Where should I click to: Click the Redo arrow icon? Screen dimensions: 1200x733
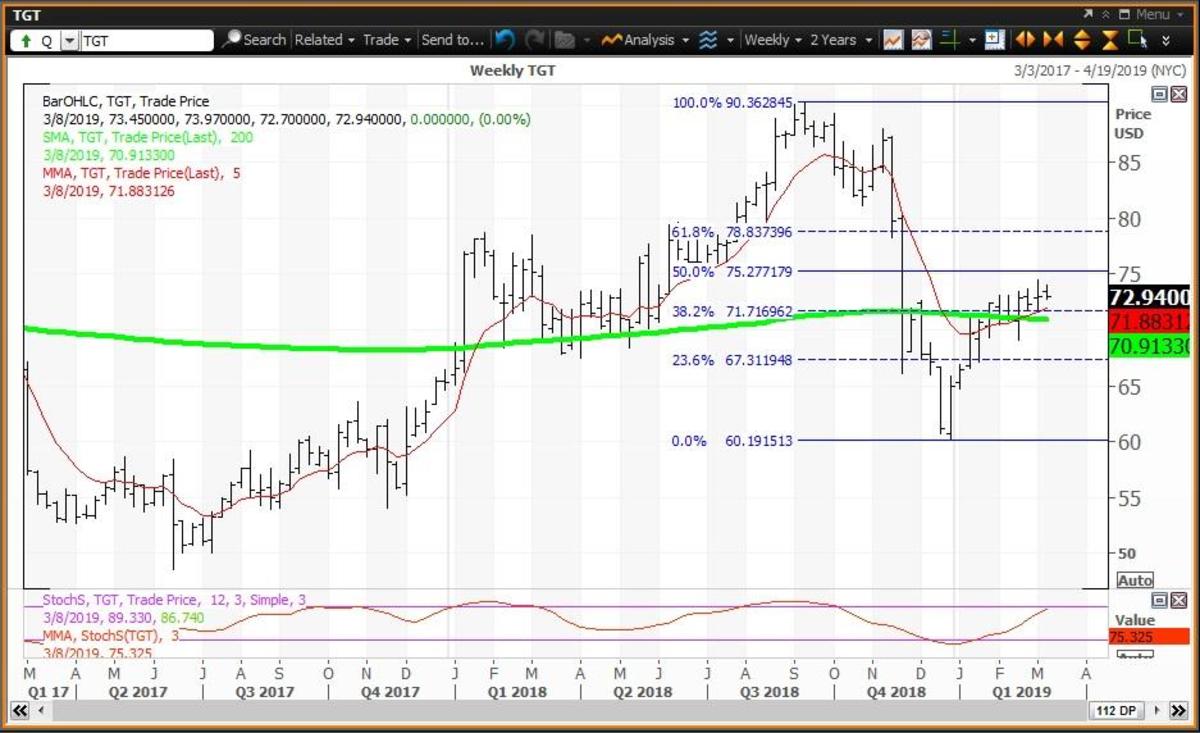[x=536, y=40]
